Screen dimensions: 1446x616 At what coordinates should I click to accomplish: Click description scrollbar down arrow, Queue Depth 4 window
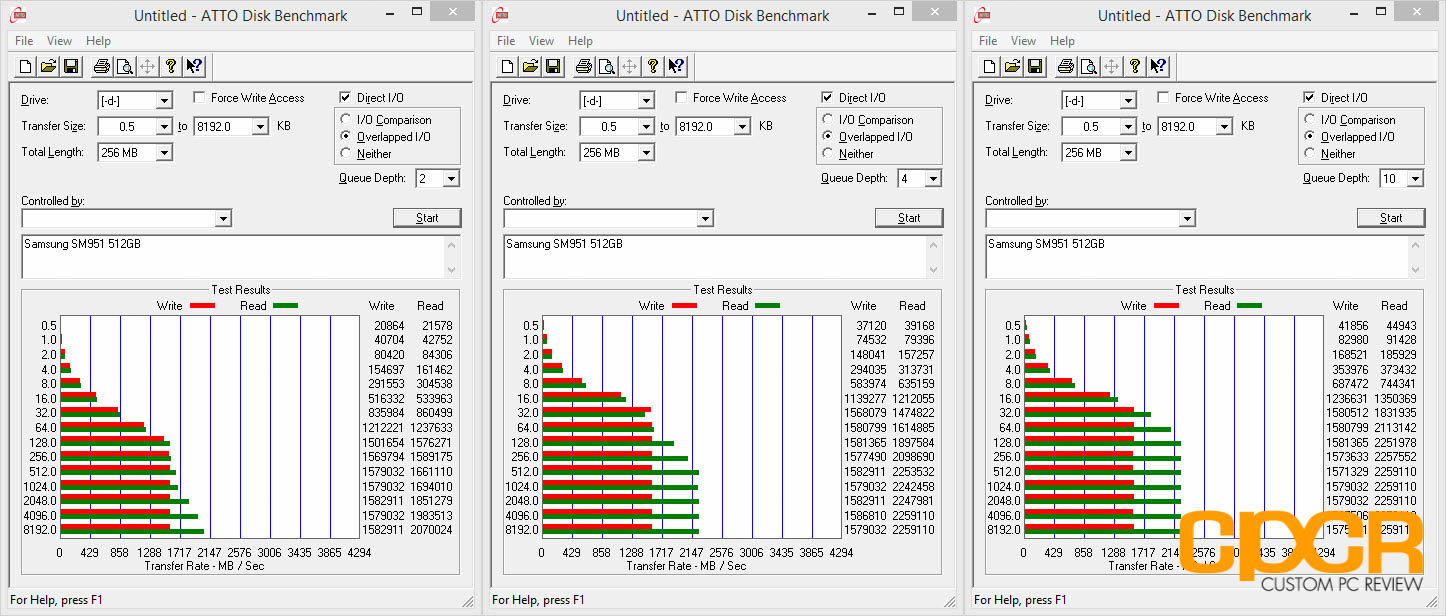934,269
